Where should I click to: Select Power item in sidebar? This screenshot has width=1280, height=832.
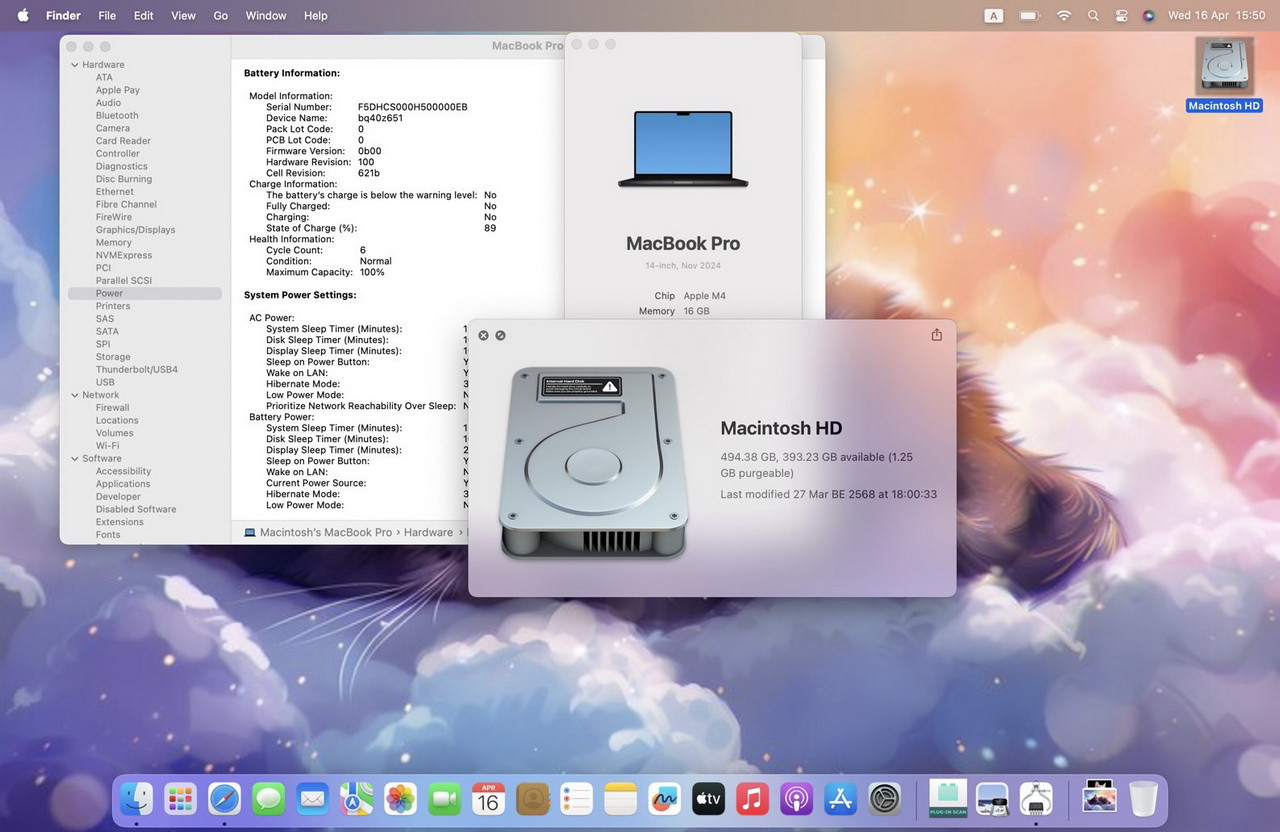click(145, 293)
